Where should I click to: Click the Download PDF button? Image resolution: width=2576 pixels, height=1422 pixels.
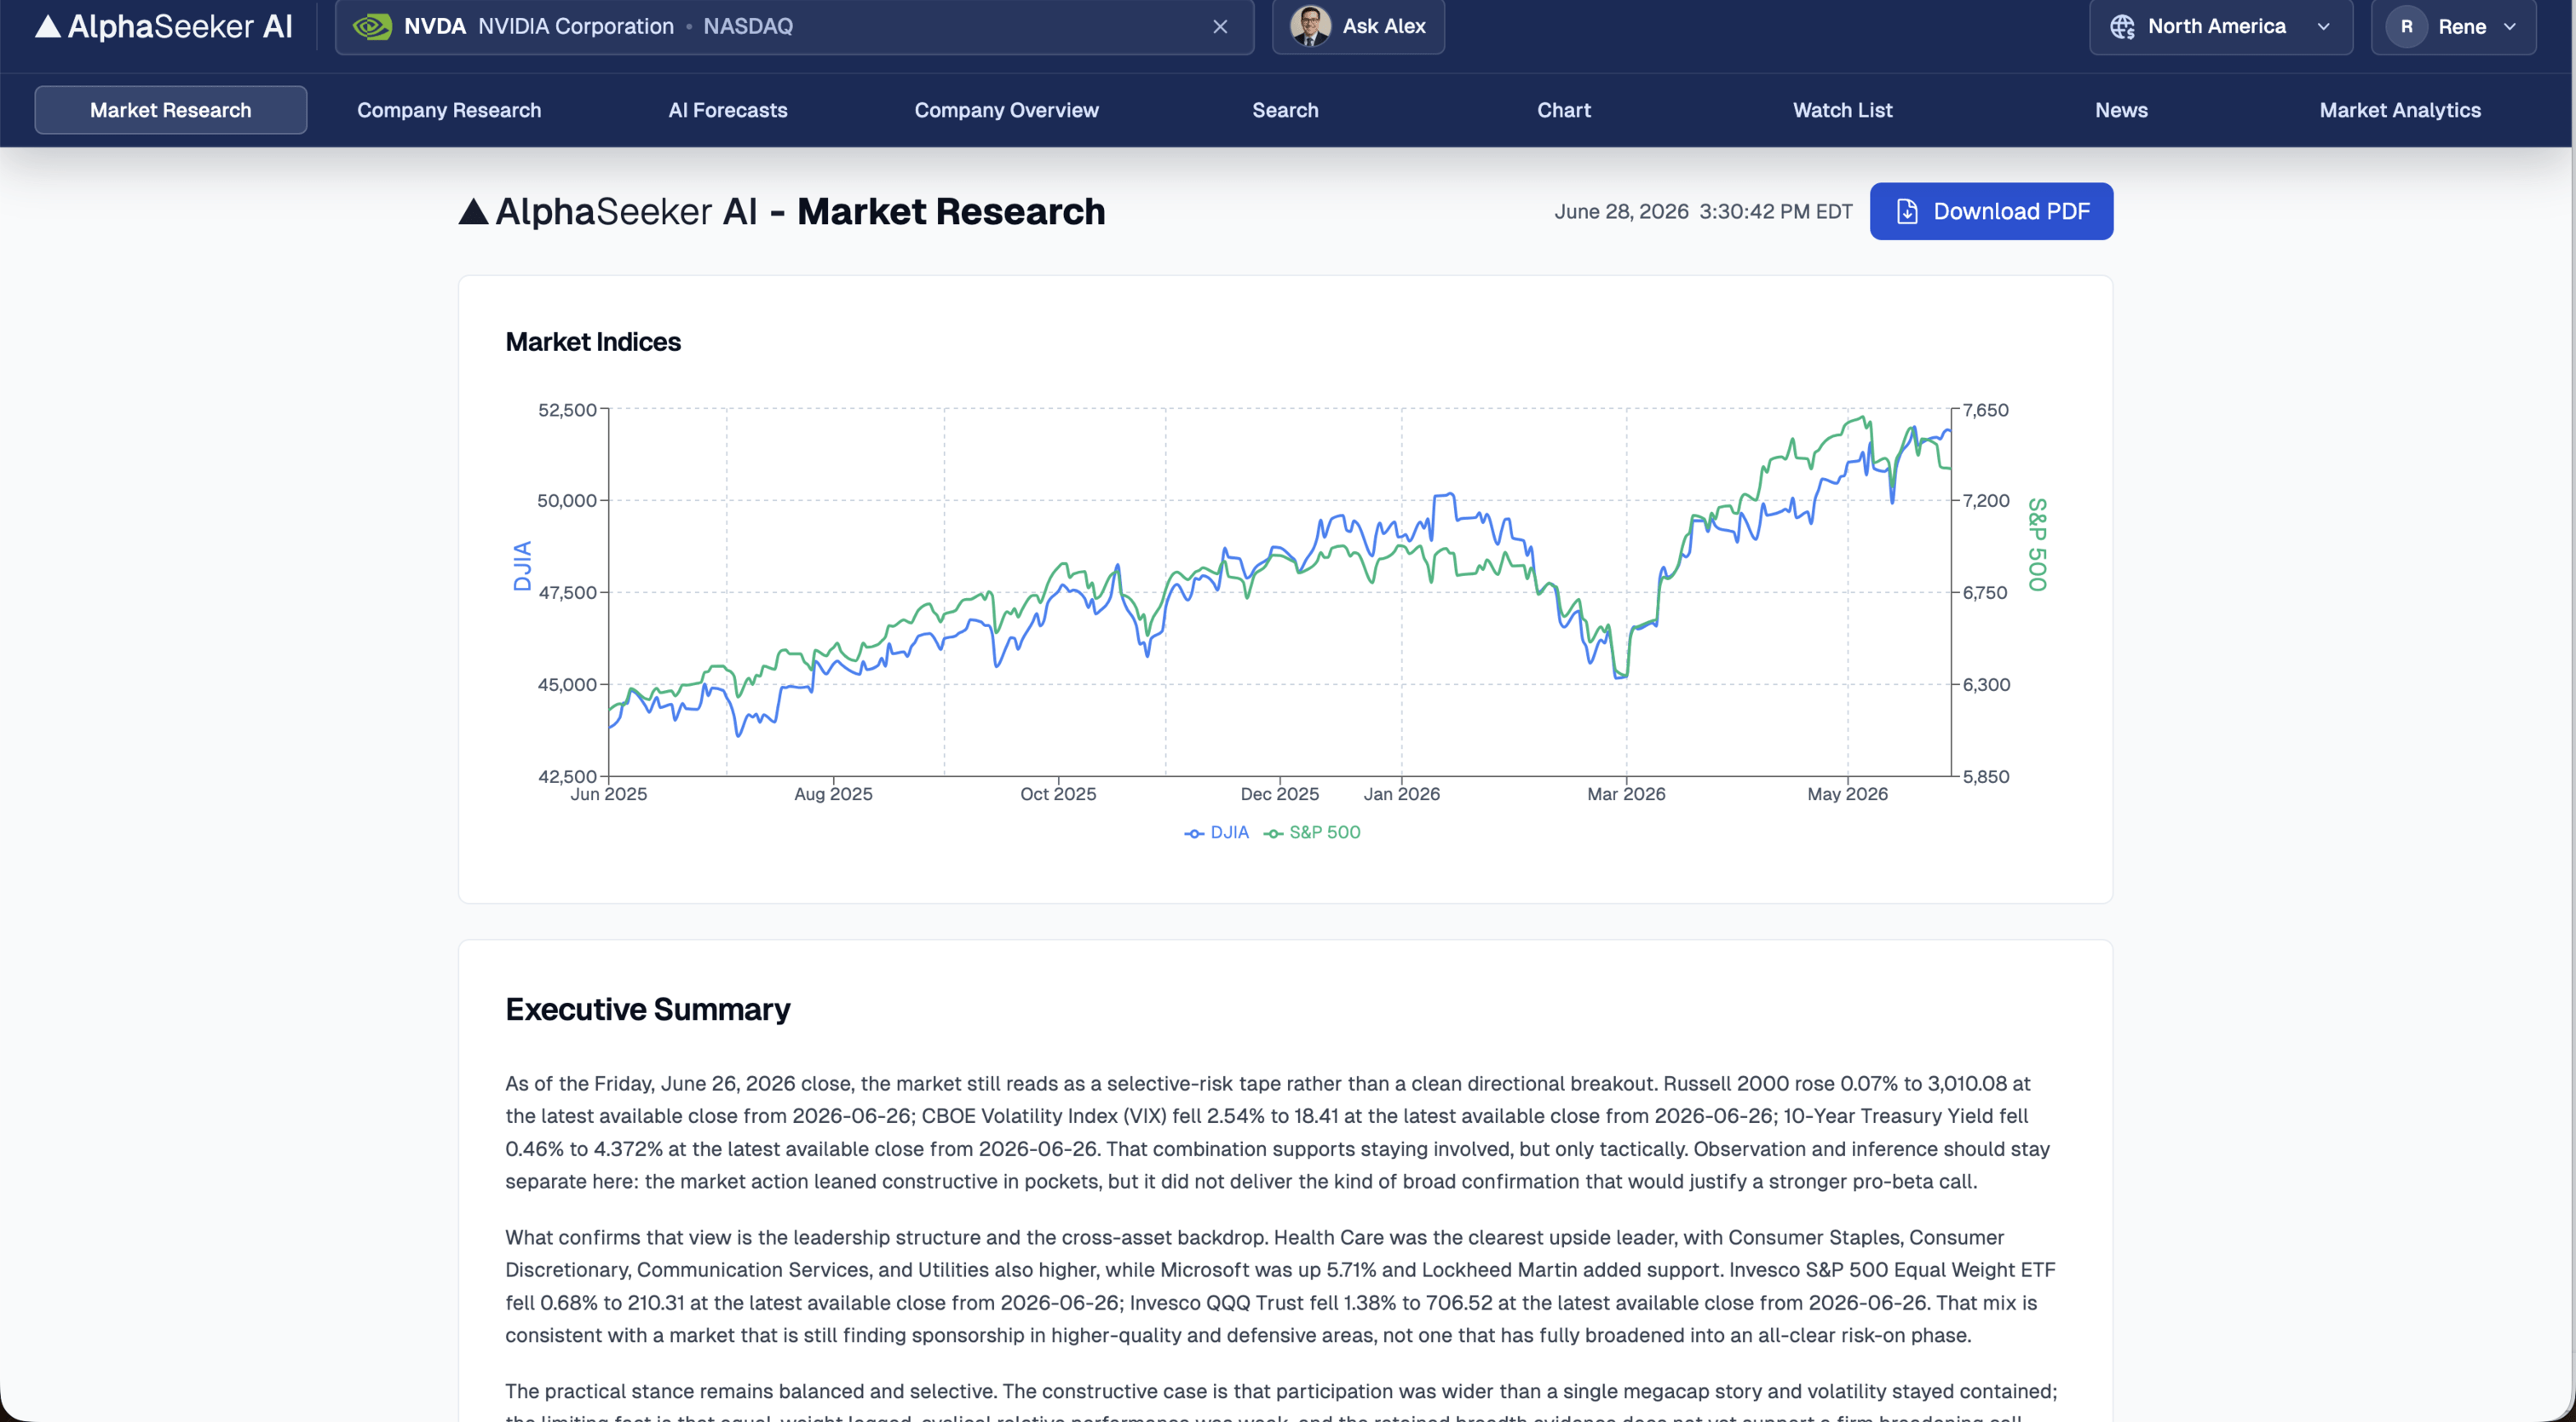click(x=1991, y=211)
